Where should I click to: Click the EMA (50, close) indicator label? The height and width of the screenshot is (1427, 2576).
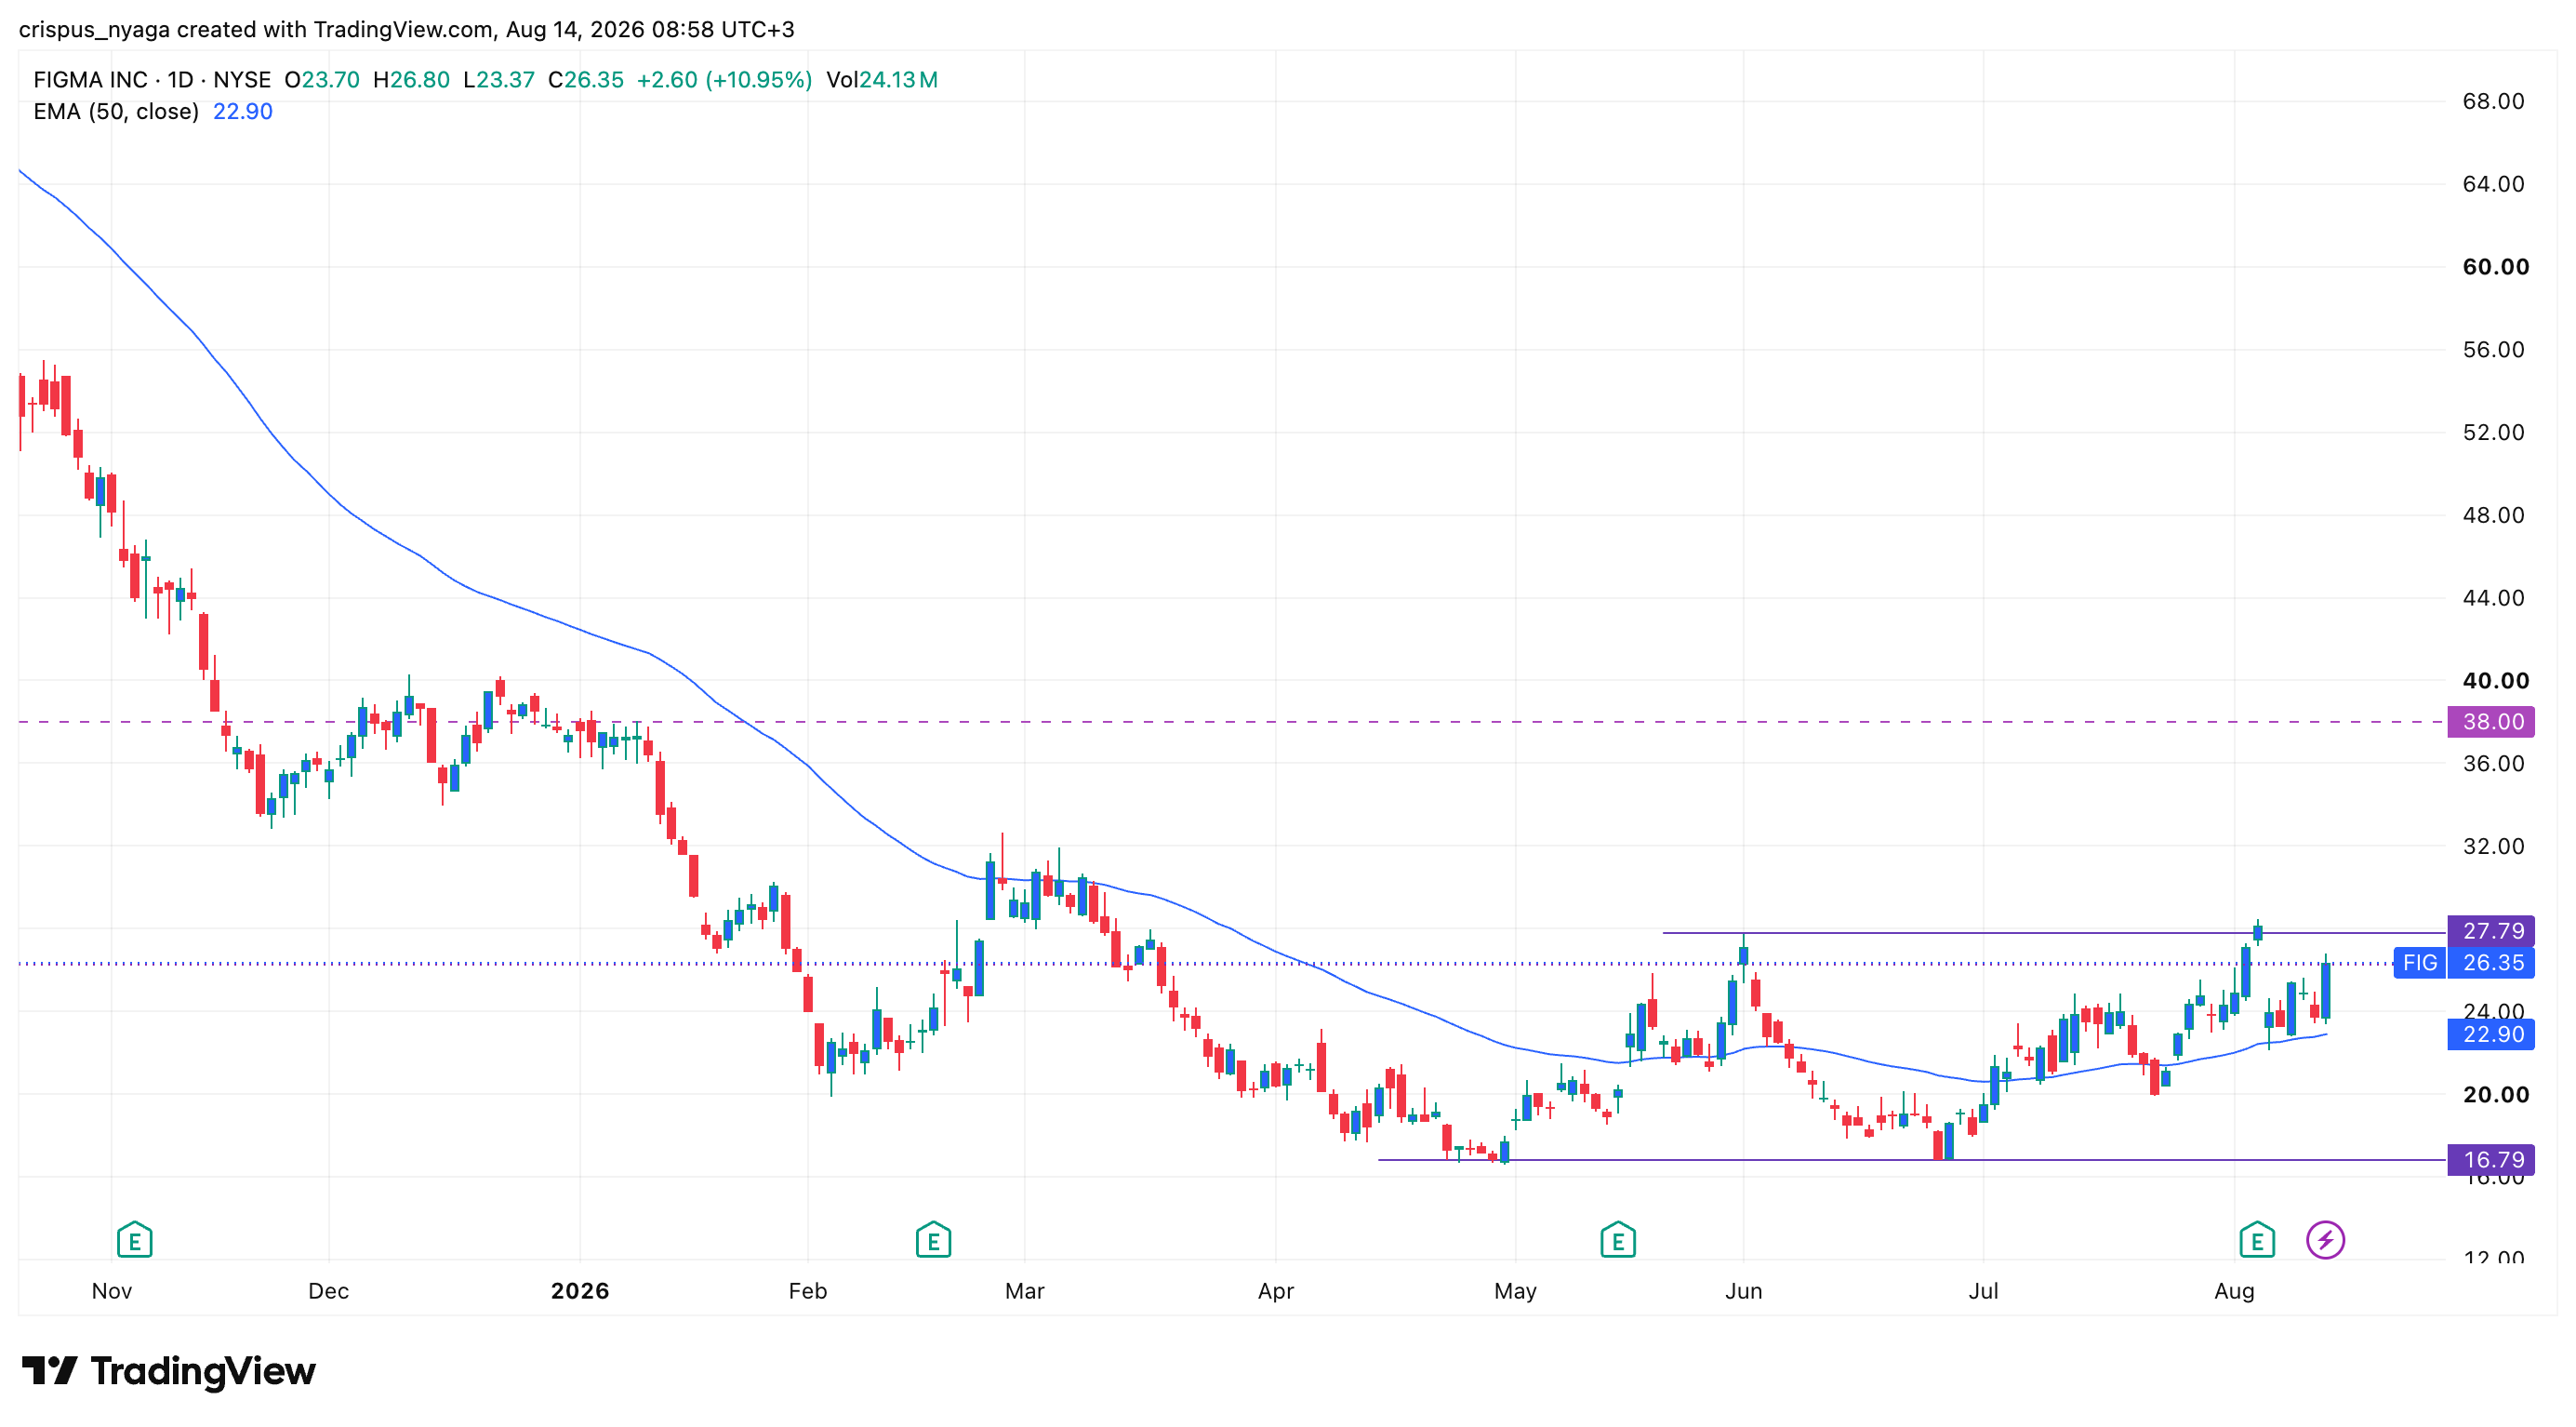point(116,112)
